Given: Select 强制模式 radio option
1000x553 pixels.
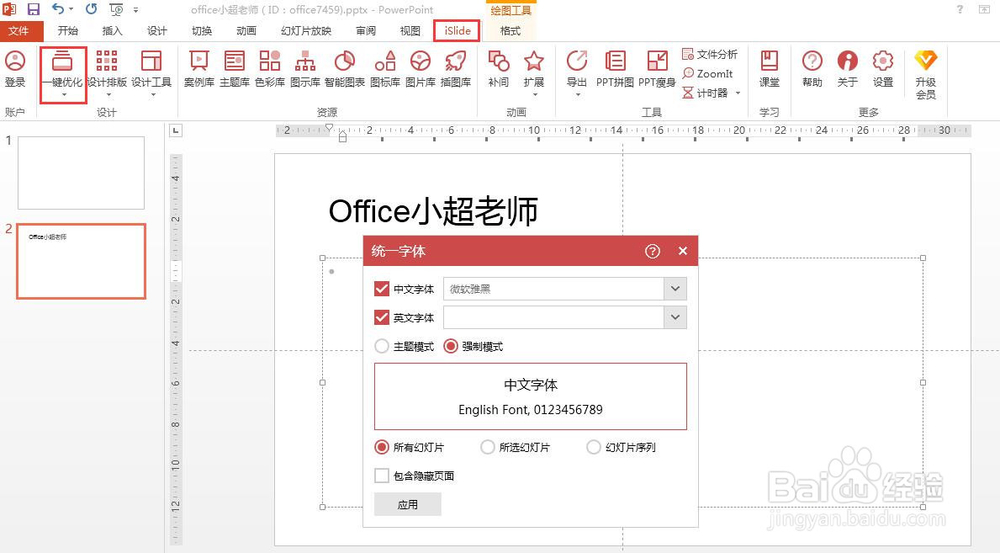Looking at the screenshot, I should [x=451, y=346].
